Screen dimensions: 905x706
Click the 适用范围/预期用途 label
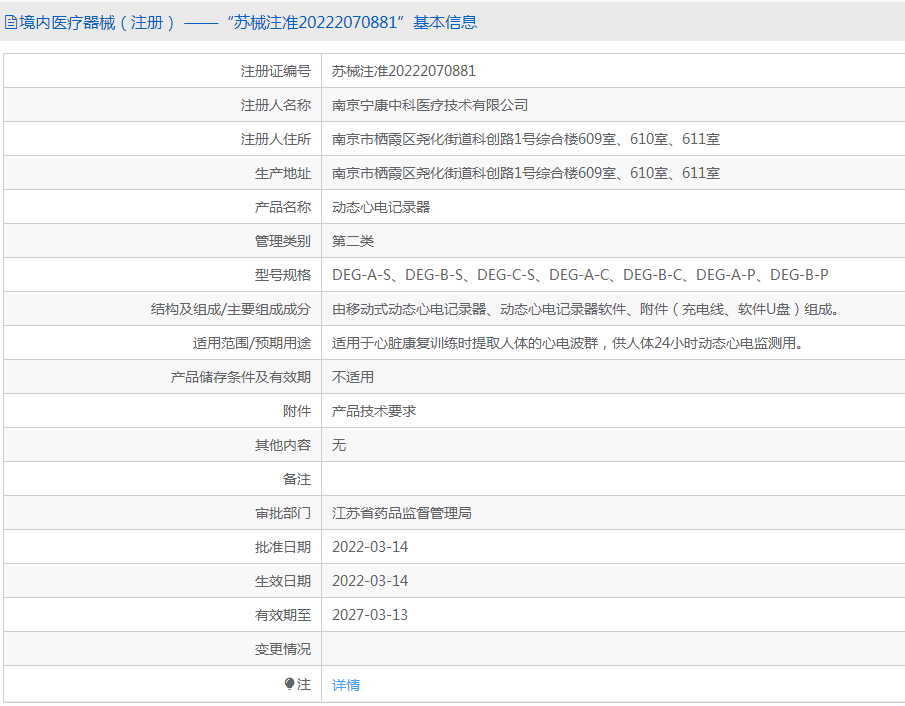click(x=252, y=343)
